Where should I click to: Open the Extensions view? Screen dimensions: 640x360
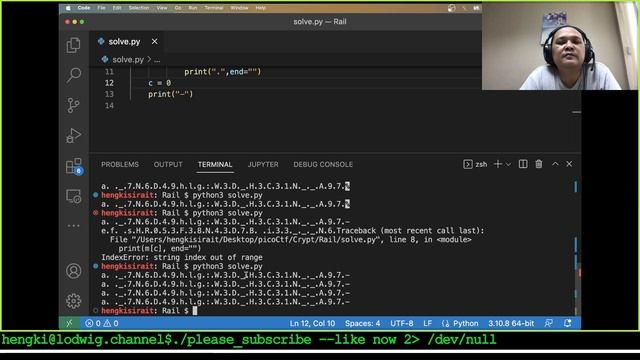73,166
